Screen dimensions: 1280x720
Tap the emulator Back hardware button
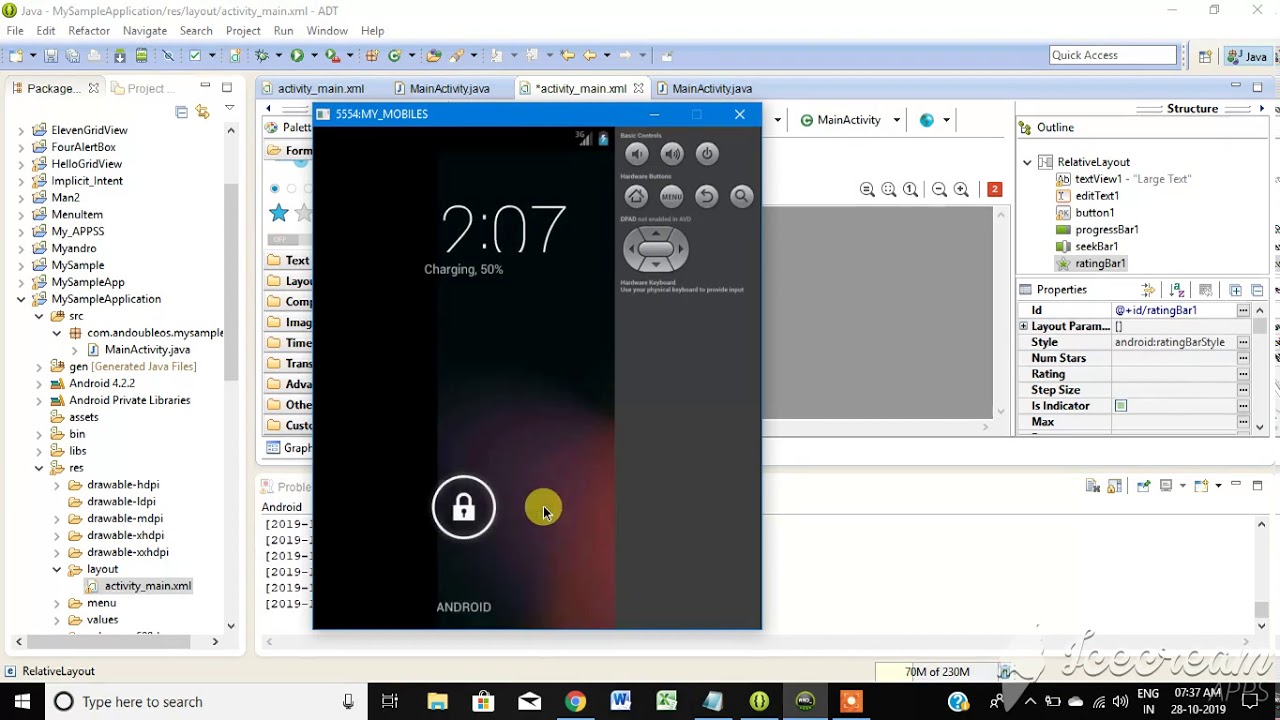coord(706,196)
